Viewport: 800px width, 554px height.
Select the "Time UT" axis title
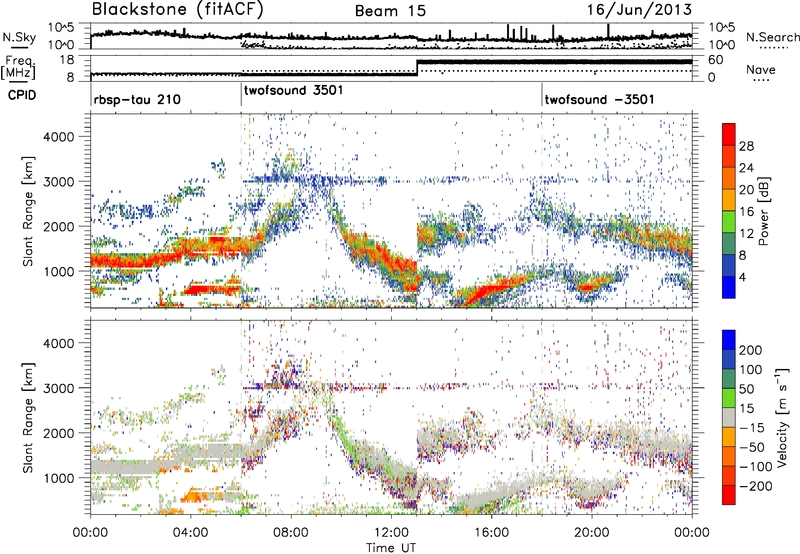click(x=391, y=548)
